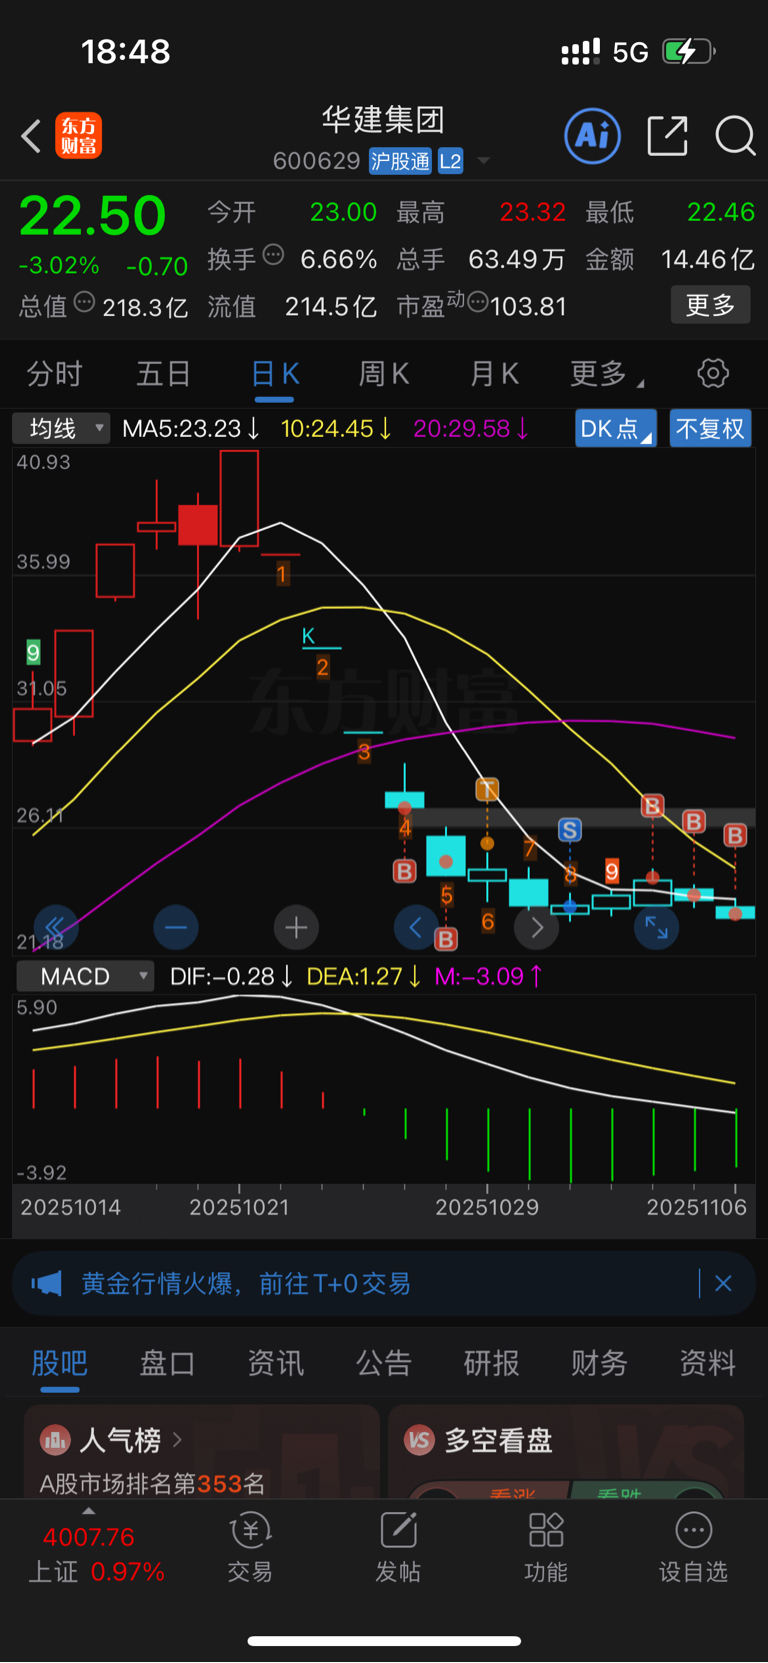Tap DIF:-0.28 MACD value
Screen dimensions: 768x1663
pyautogui.click(x=231, y=976)
